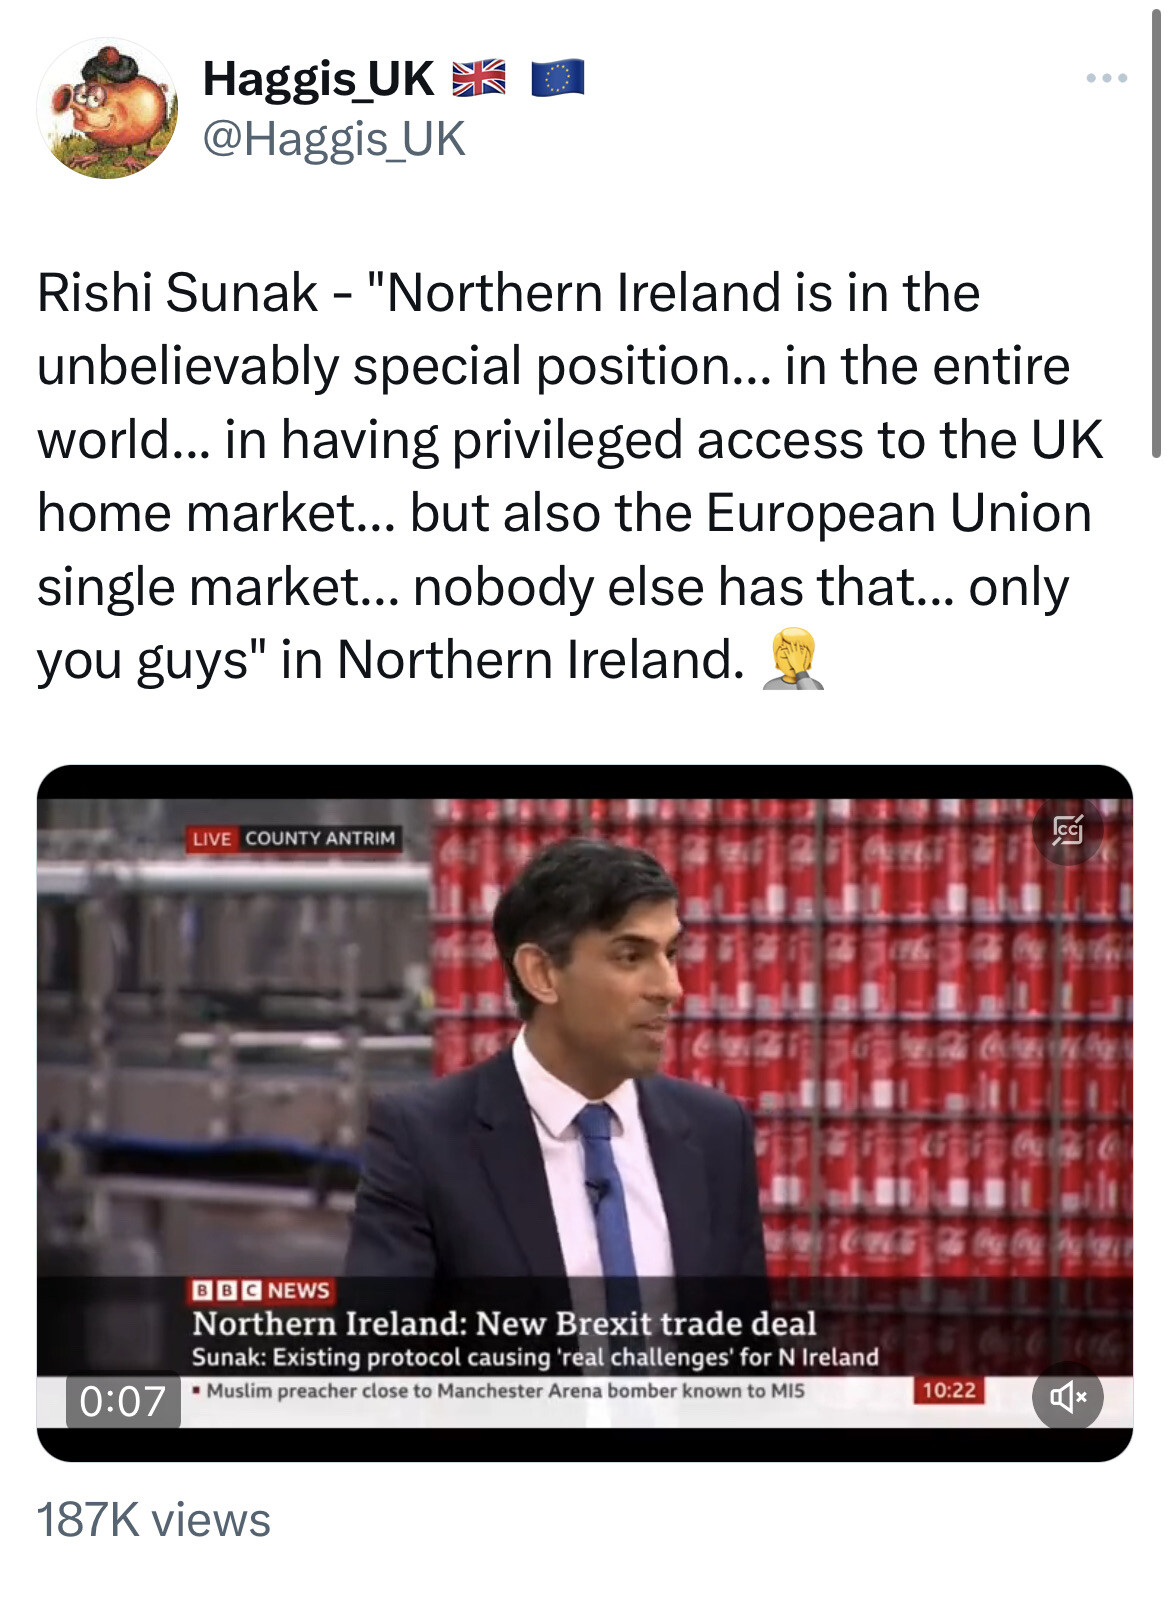Click the 10:22 clock in video
This screenshot has height=1607, width=1170.
pyautogui.click(x=948, y=1390)
